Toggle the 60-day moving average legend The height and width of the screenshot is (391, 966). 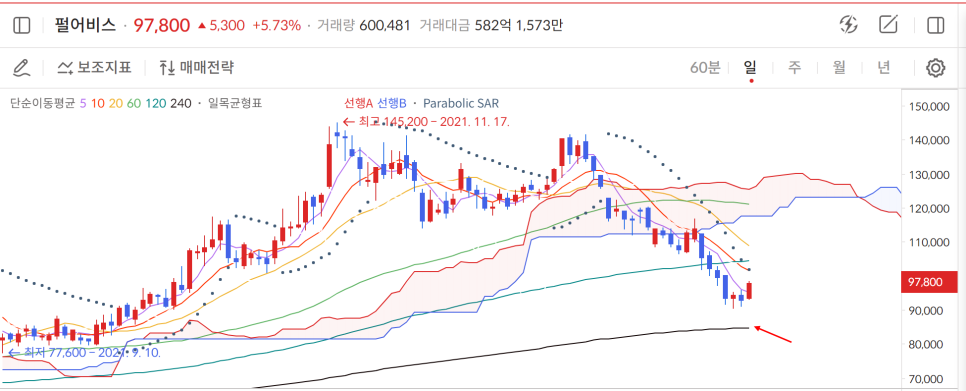pos(134,103)
